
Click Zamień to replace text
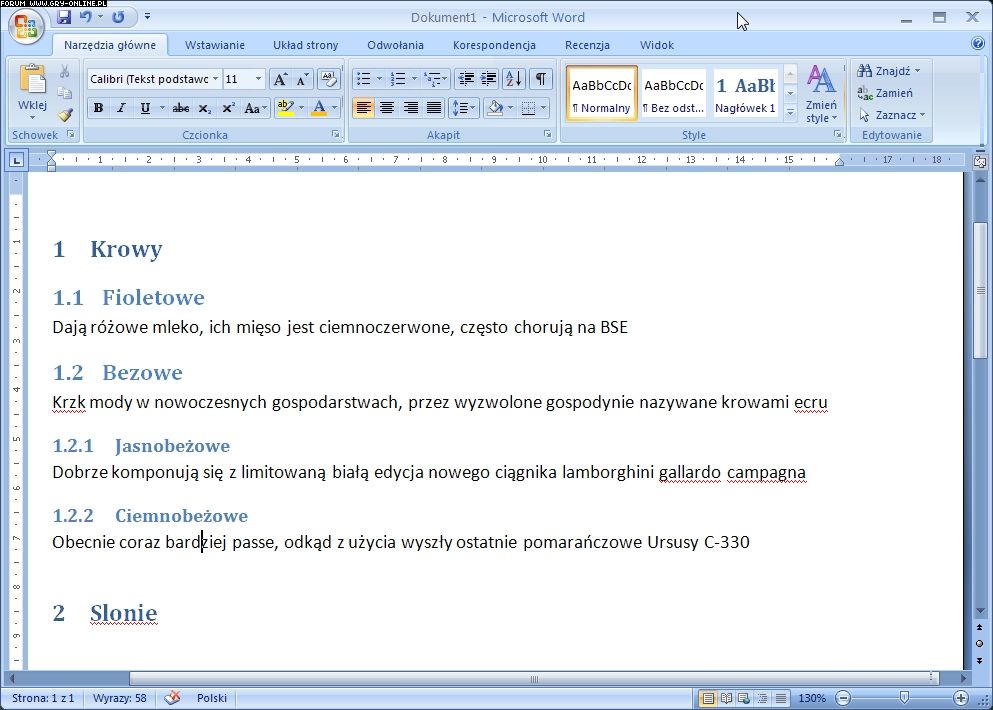point(885,93)
